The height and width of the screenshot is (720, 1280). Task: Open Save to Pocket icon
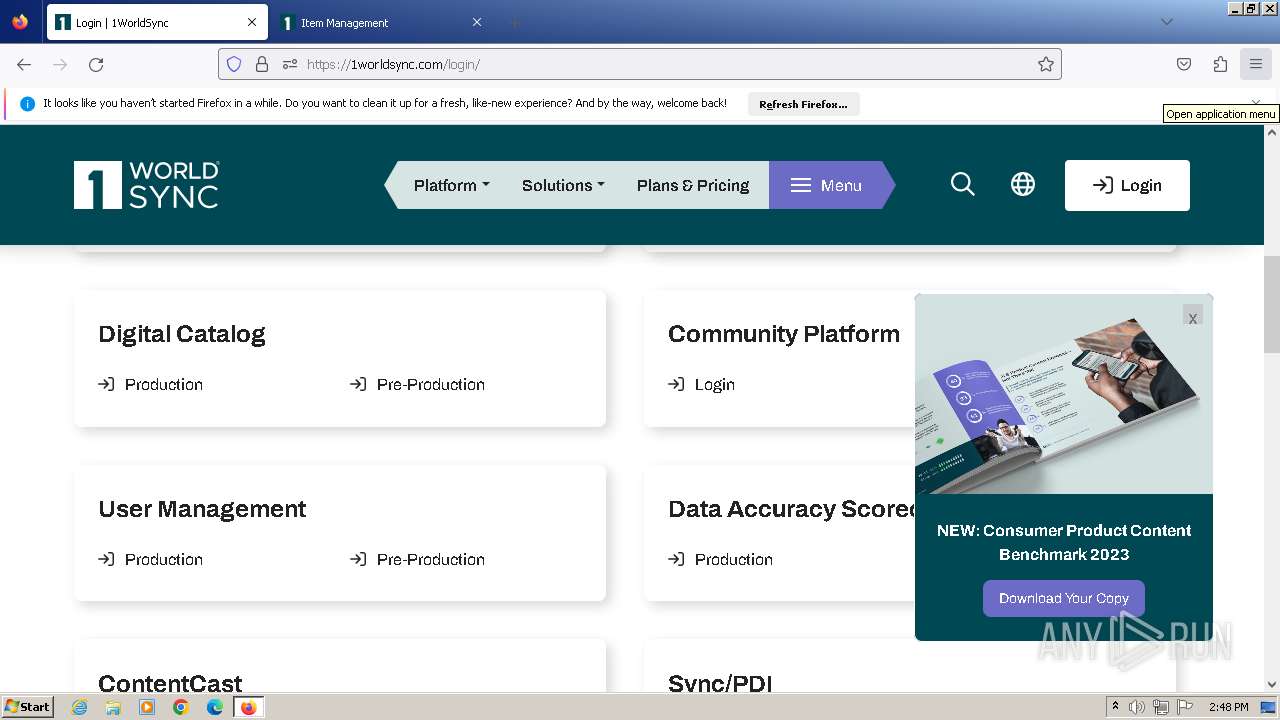point(1184,64)
